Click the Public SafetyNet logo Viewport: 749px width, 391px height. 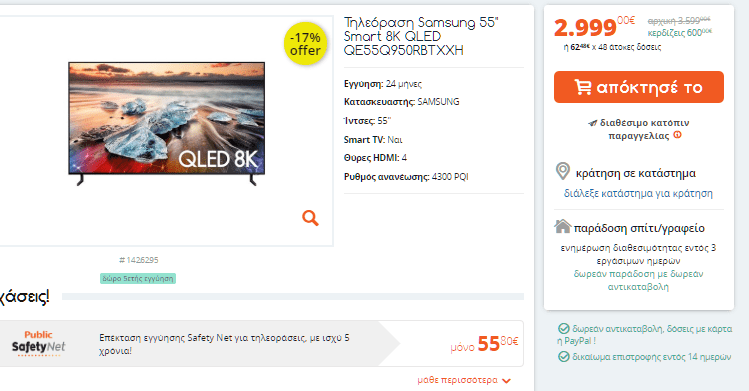point(38,342)
